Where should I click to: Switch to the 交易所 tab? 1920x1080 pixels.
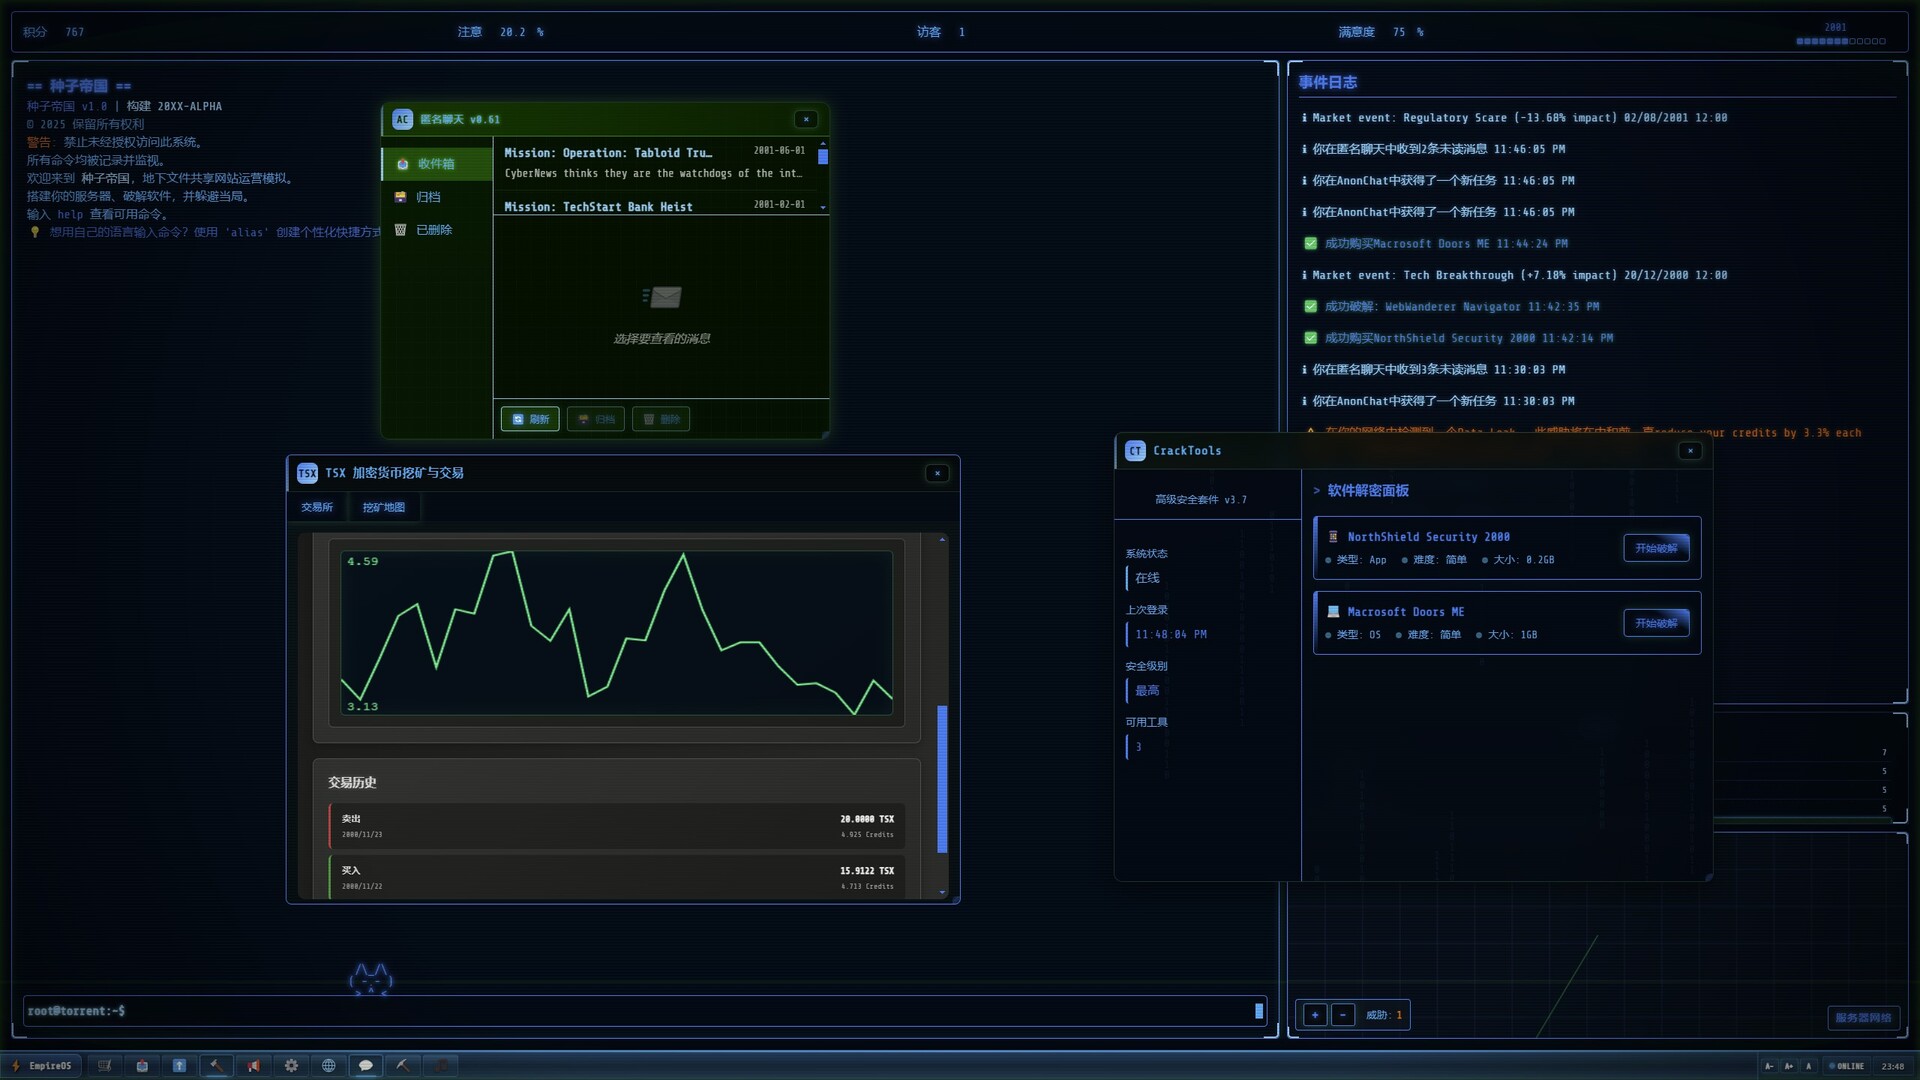click(317, 507)
